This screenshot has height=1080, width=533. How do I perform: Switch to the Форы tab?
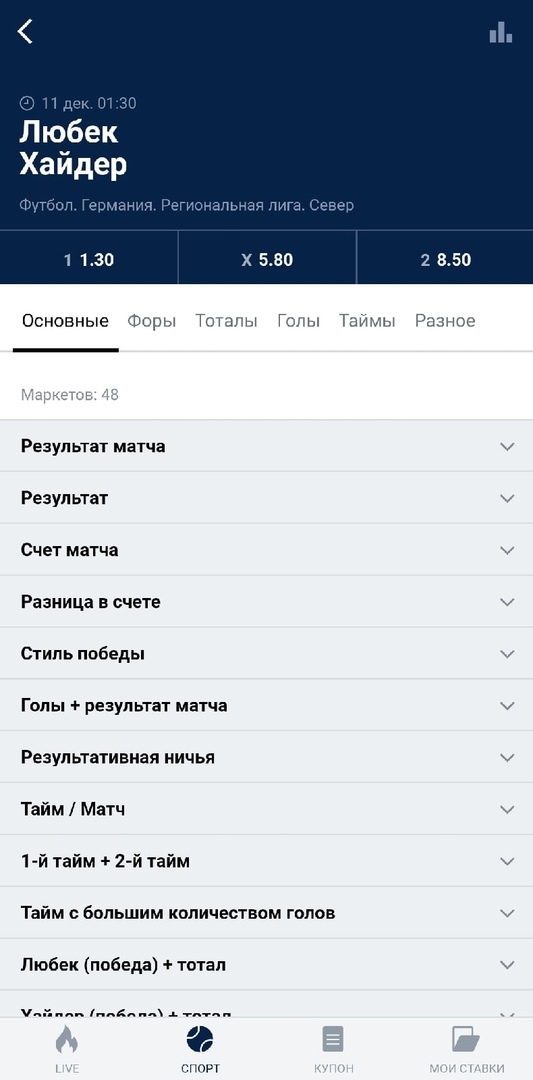[x=151, y=321]
